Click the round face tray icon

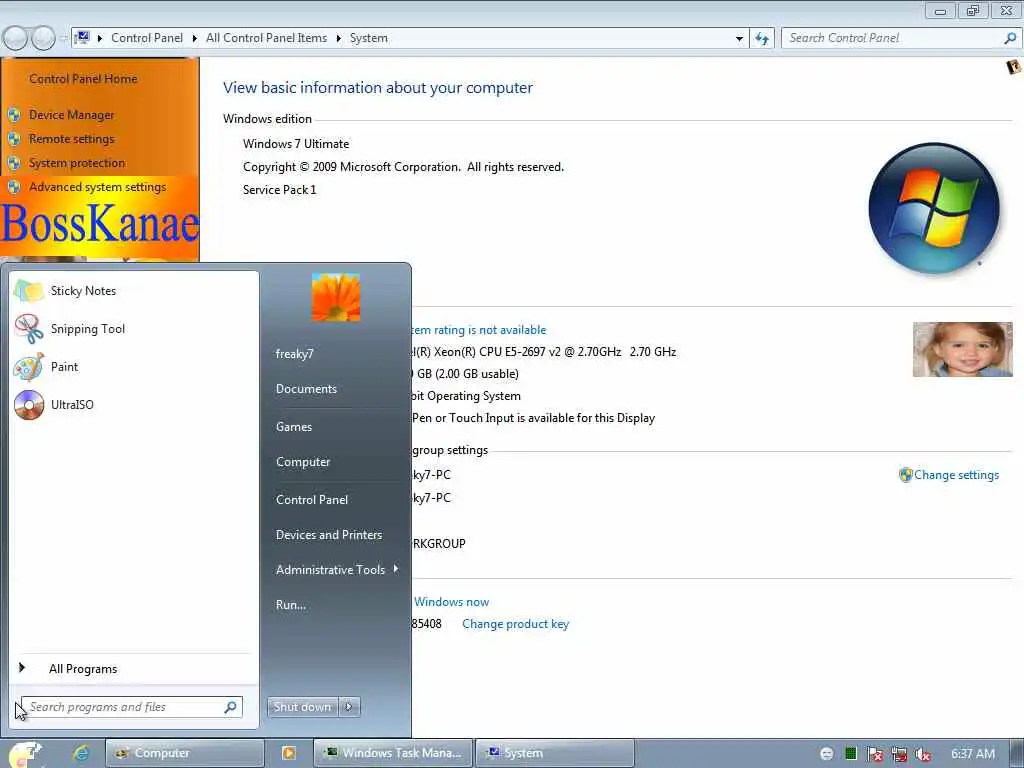827,754
